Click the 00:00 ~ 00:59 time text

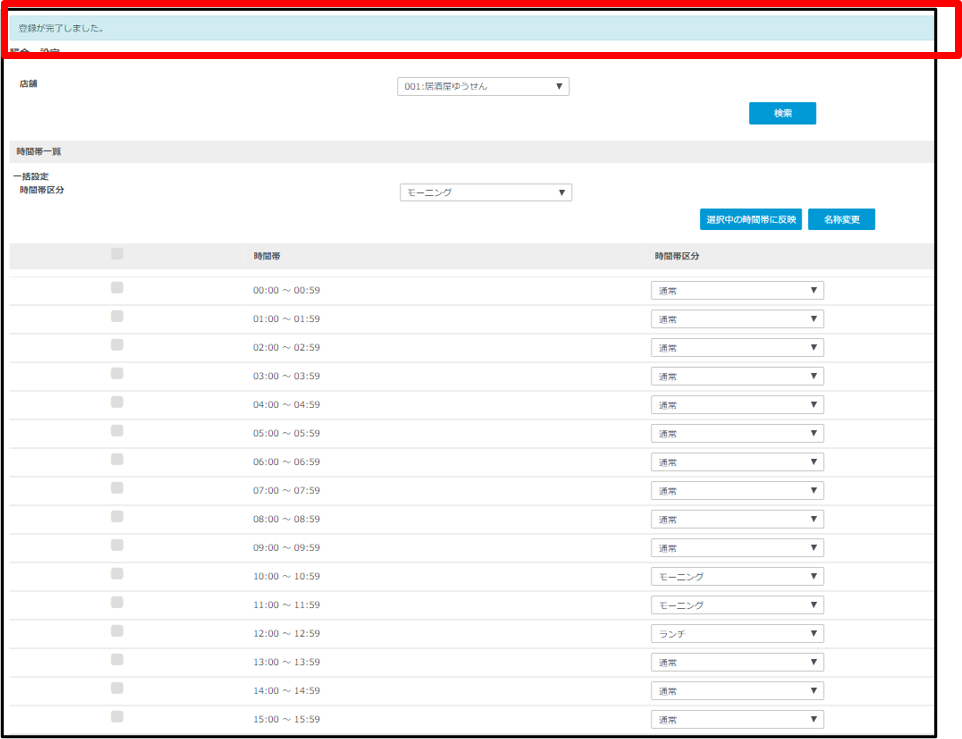coord(287,291)
